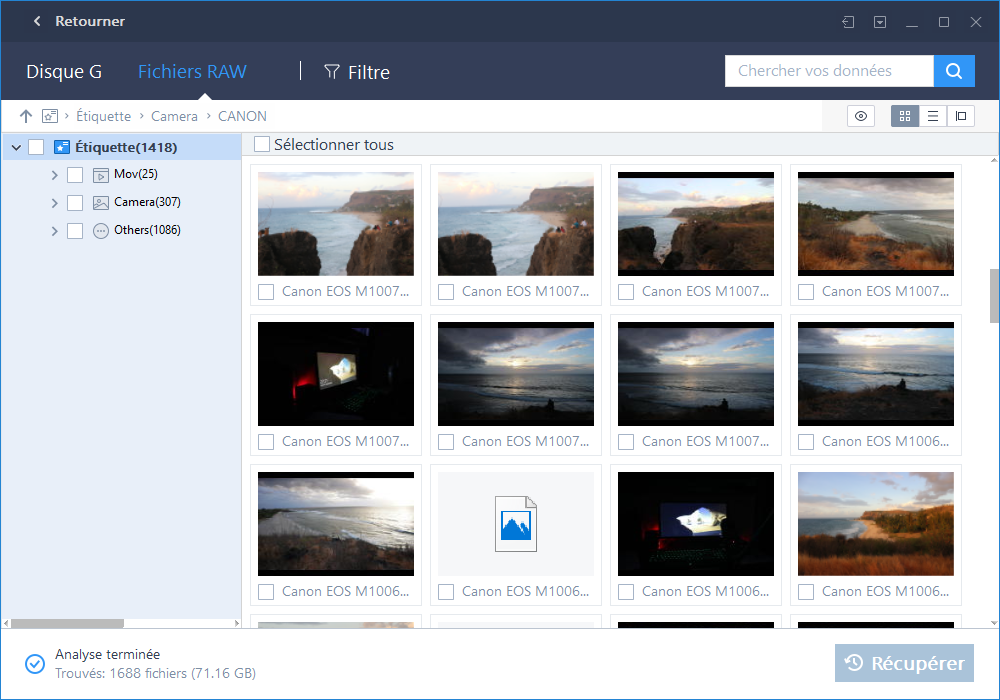This screenshot has height=700, width=1000.
Task: Click Trouvés: 1688 fichiers status text
Action: pos(156,673)
